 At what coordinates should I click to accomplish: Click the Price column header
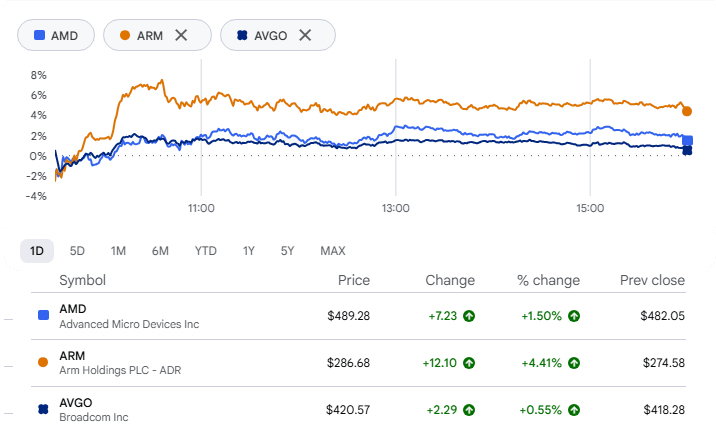[354, 280]
